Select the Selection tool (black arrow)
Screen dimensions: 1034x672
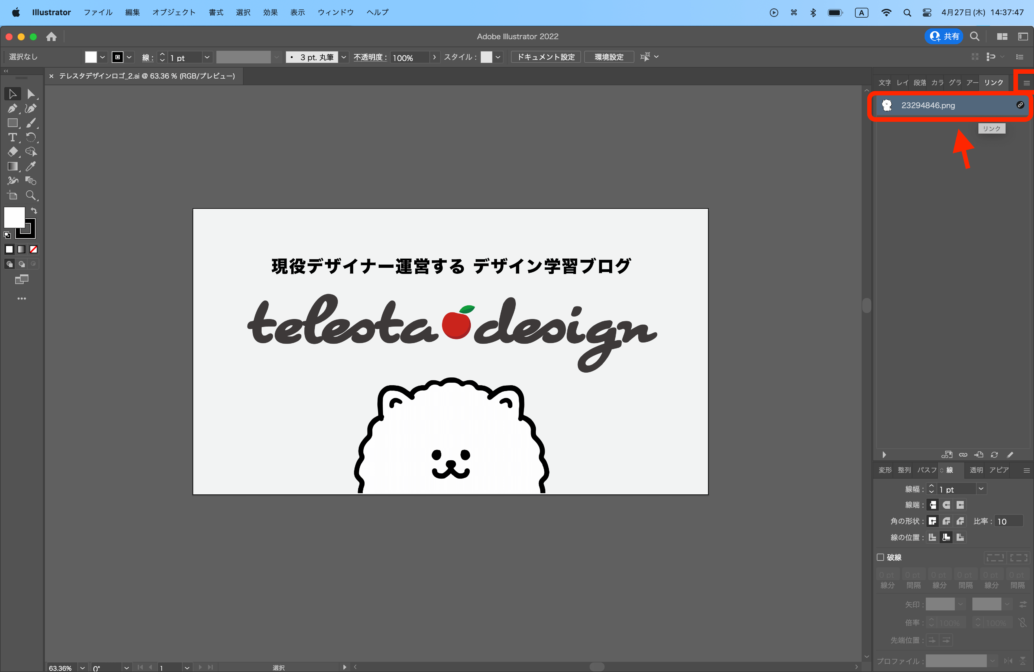pos(12,94)
